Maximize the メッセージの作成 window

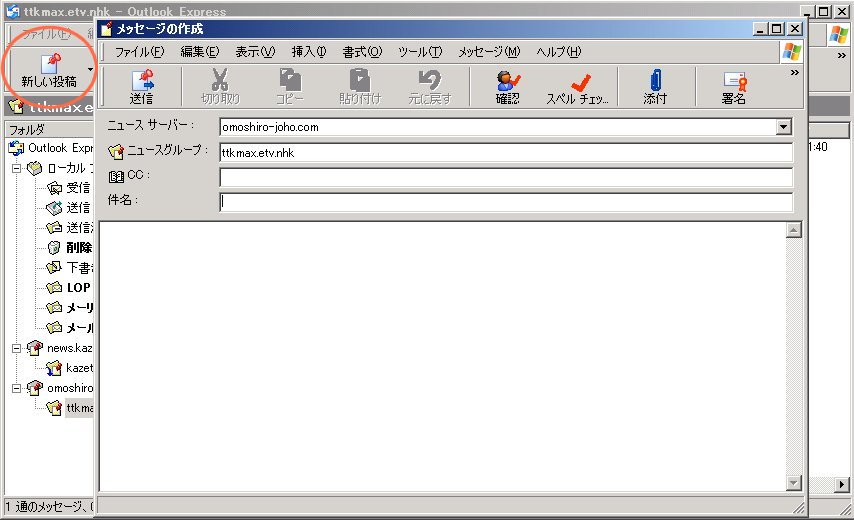[777, 28]
